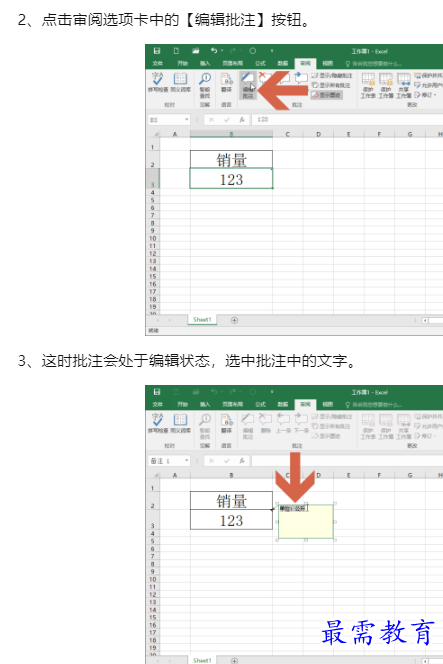This screenshot has width=443, height=664.
Task: Toggle 显示所有批注 in step 2 Excel
Action: point(331,85)
